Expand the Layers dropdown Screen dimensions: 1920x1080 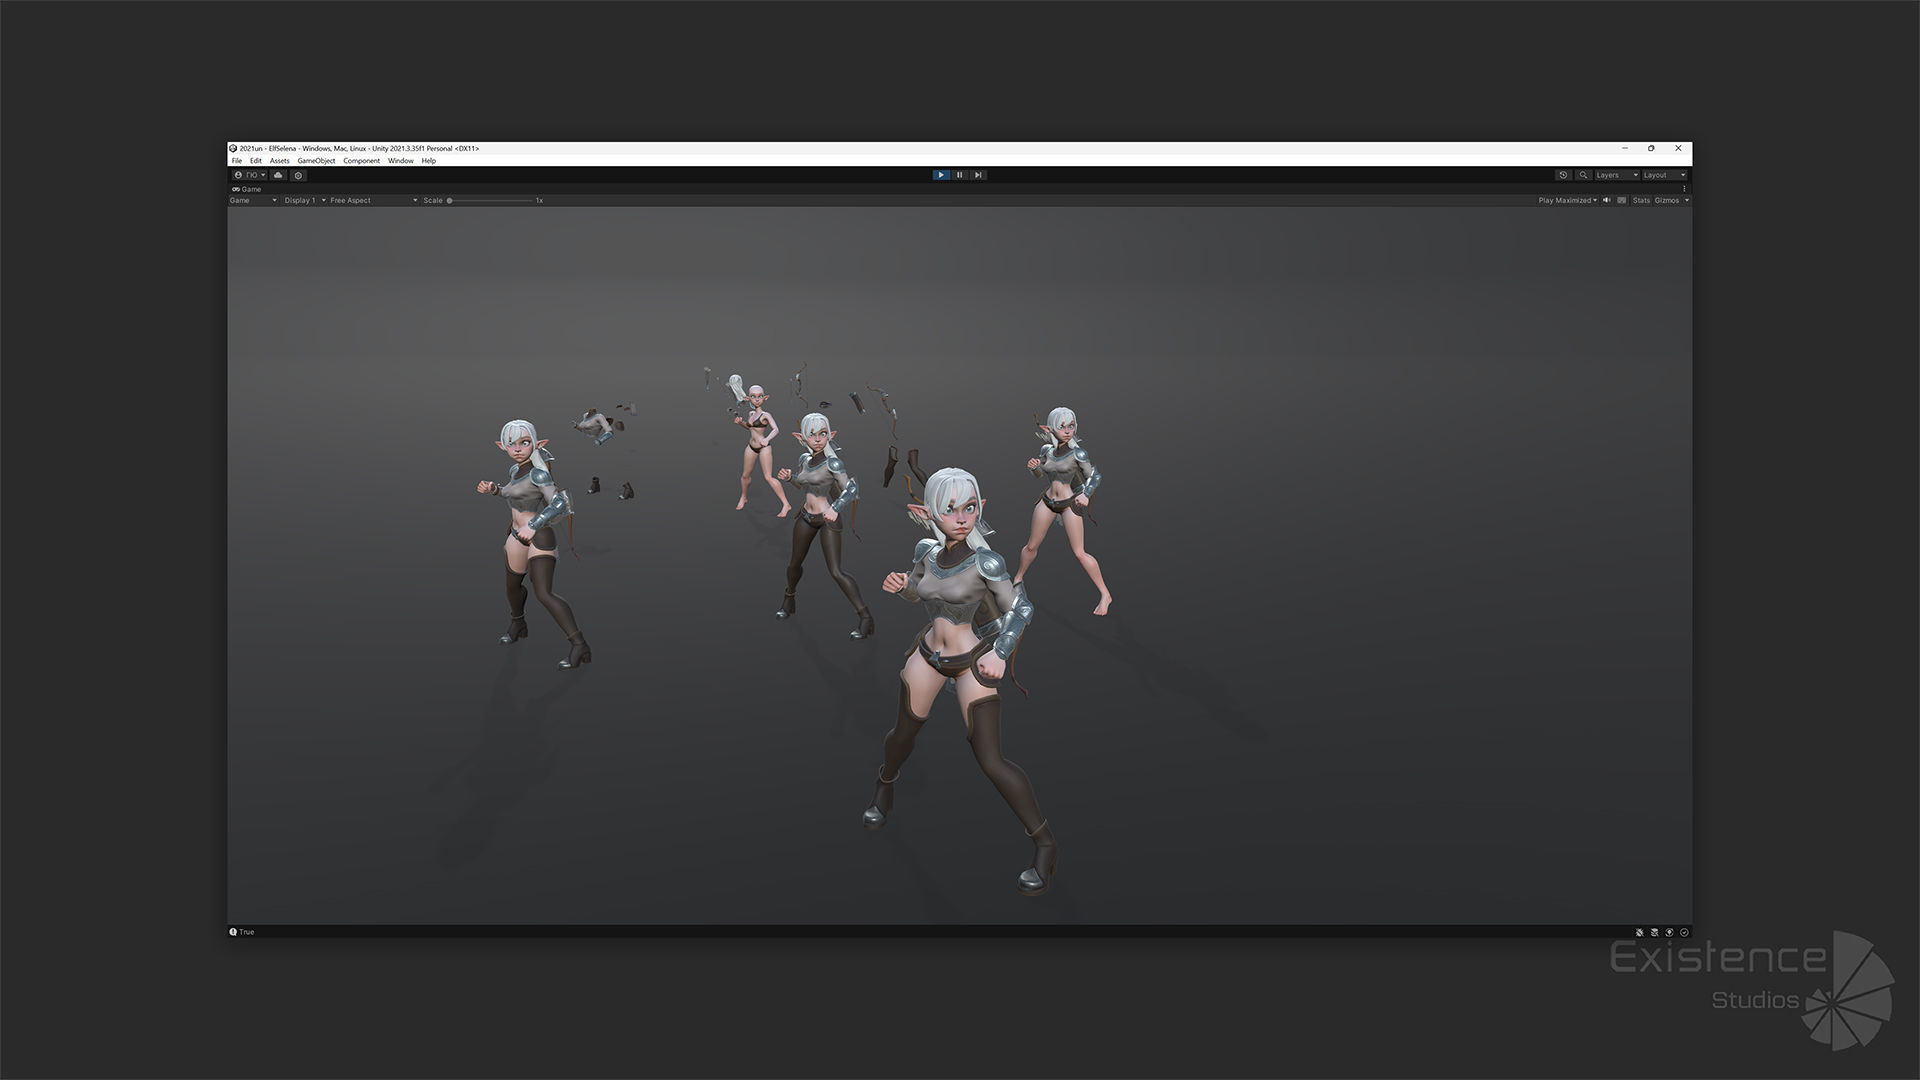coord(1616,175)
